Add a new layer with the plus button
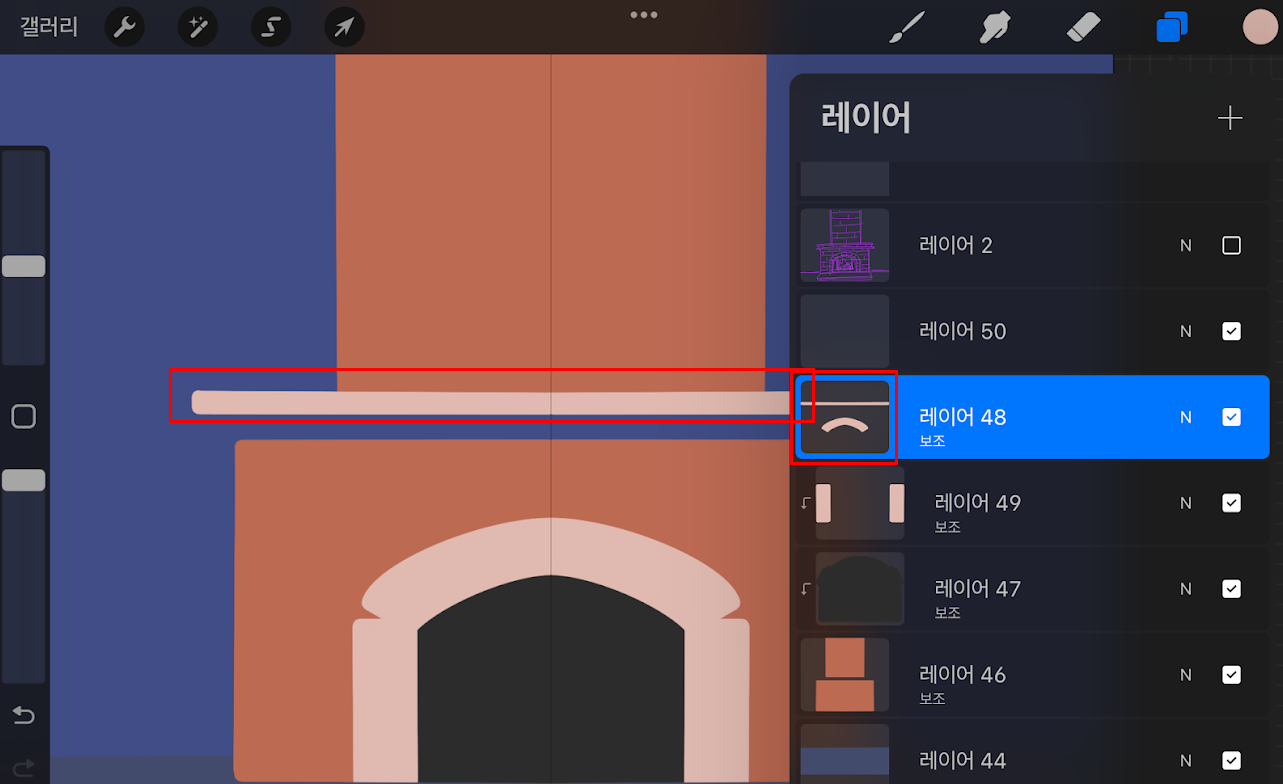Screen dimensions: 1283x784 pos(1230,117)
